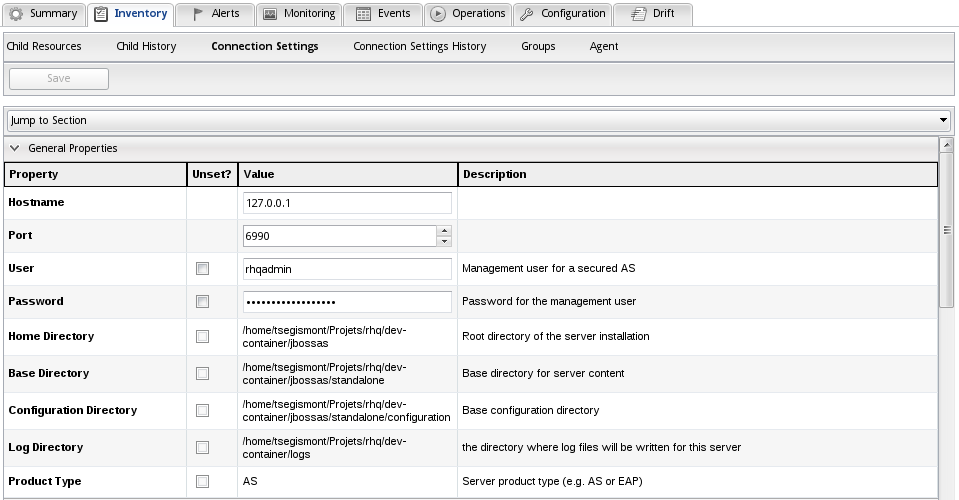
Task: Click 'Base configuration directory' description
Action: 530,410
